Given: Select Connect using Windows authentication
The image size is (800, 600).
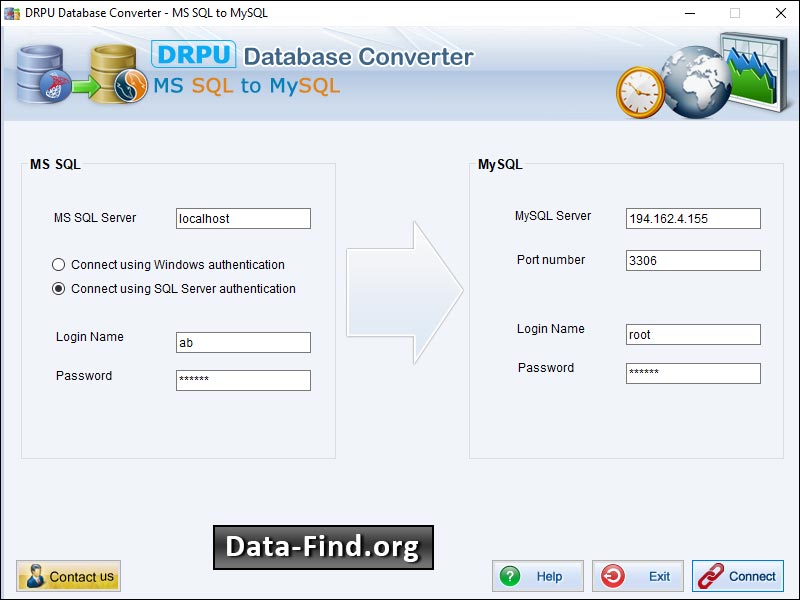Looking at the screenshot, I should point(58,264).
